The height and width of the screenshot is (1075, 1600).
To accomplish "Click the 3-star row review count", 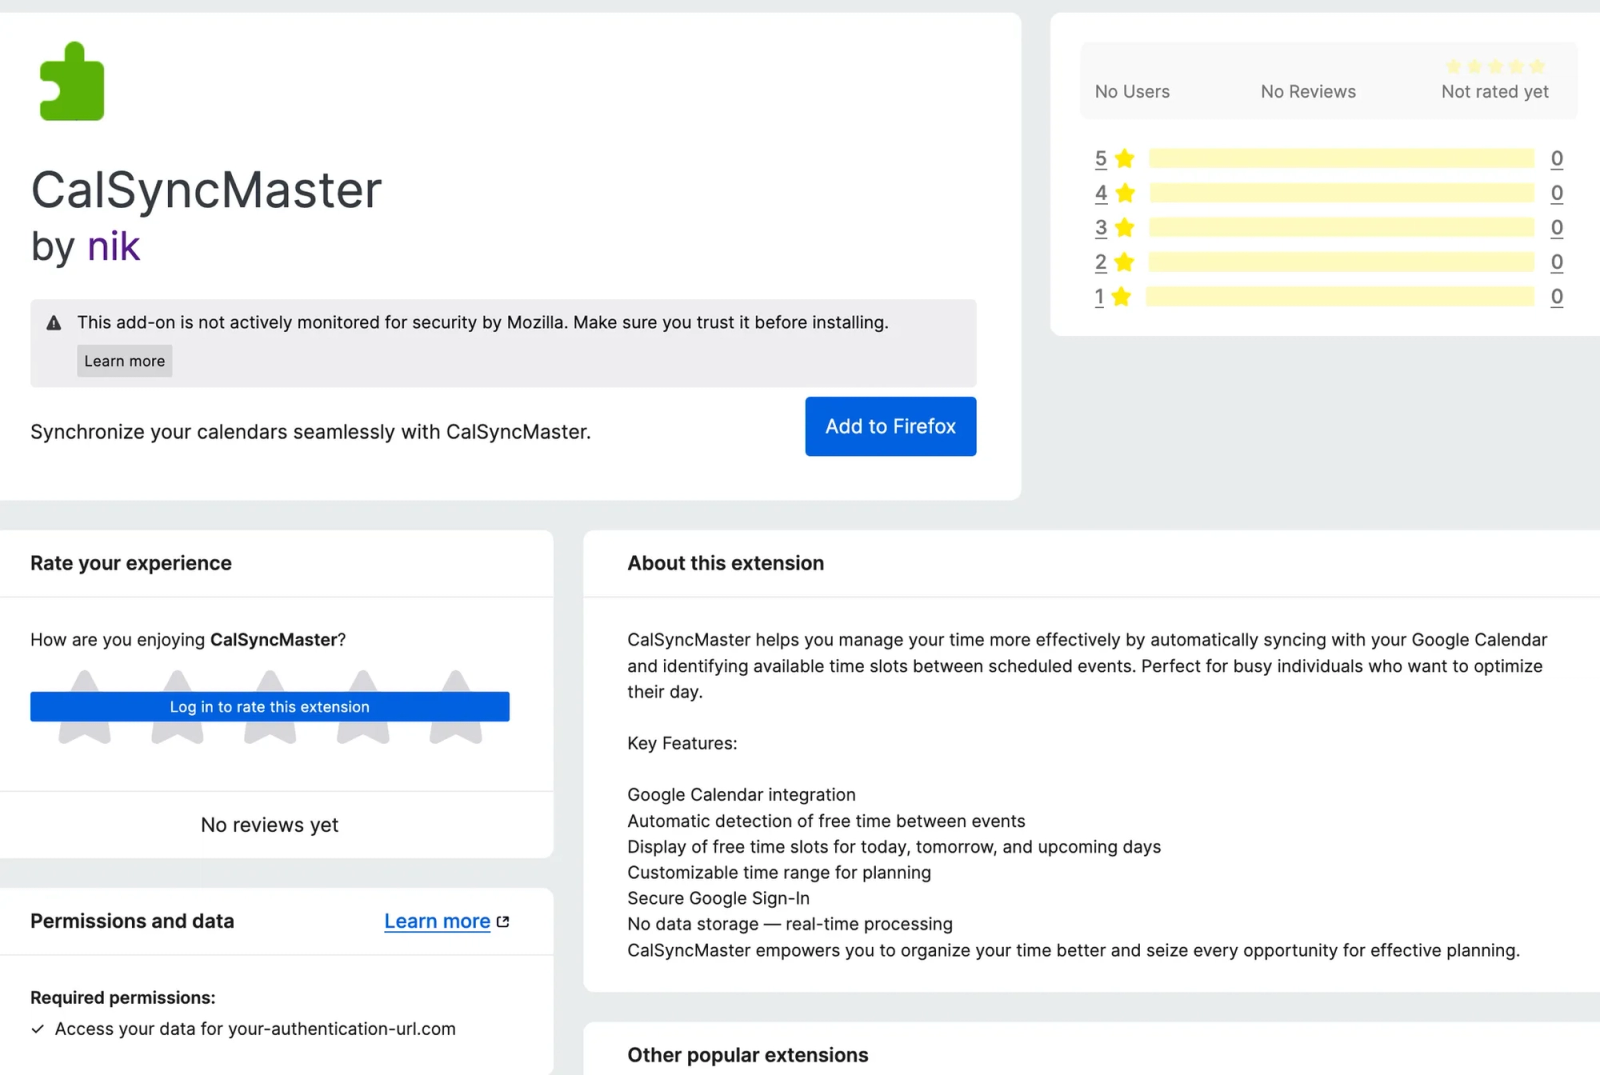I will click(1557, 228).
